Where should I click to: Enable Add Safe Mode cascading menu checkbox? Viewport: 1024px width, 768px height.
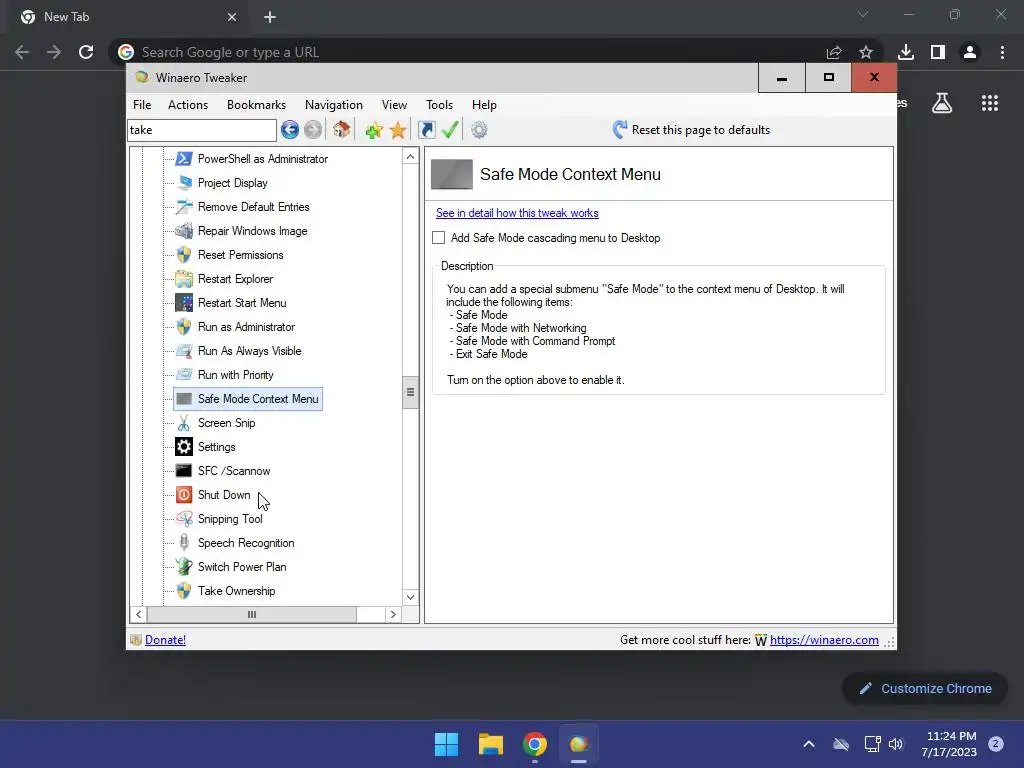tap(438, 238)
